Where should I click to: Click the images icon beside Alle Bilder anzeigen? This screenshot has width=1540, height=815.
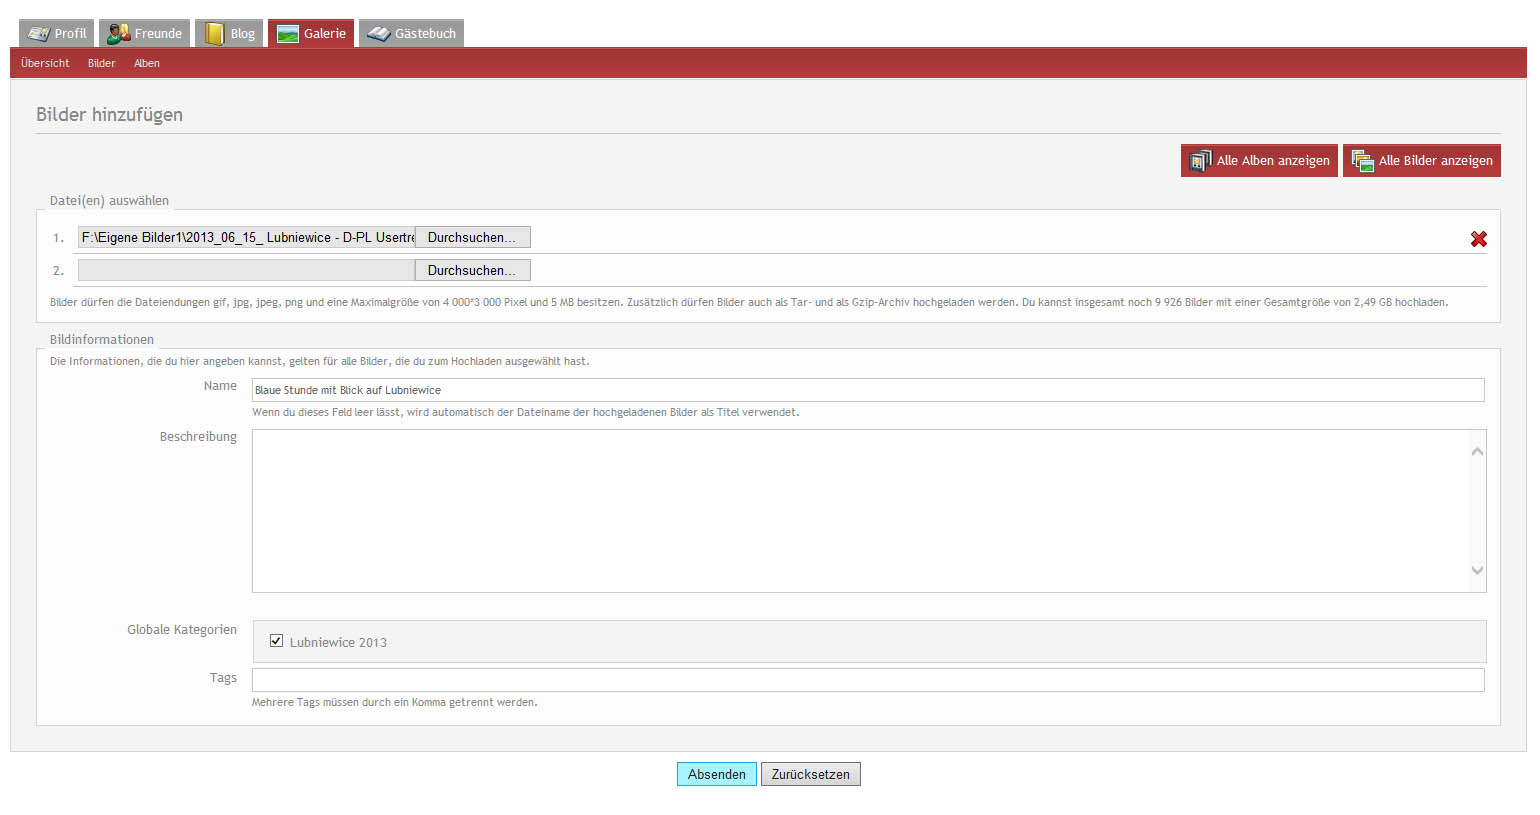coord(1362,161)
